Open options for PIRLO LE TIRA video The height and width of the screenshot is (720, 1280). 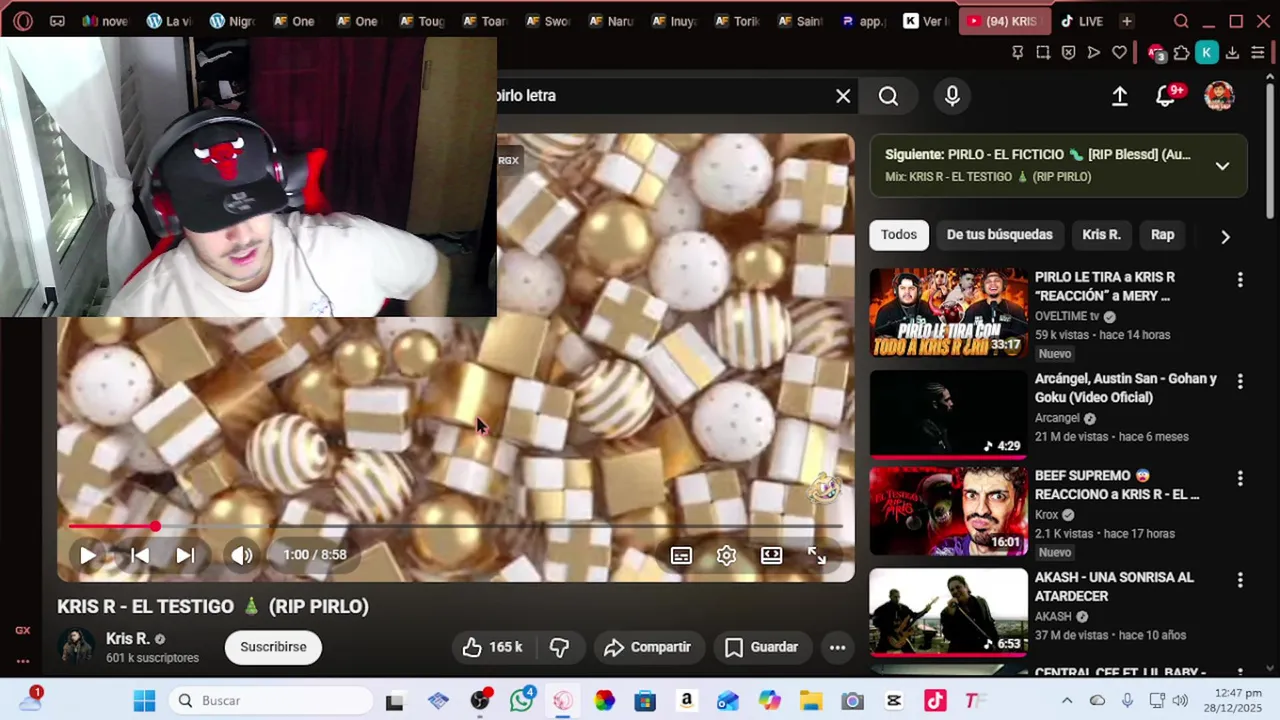coord(1240,280)
